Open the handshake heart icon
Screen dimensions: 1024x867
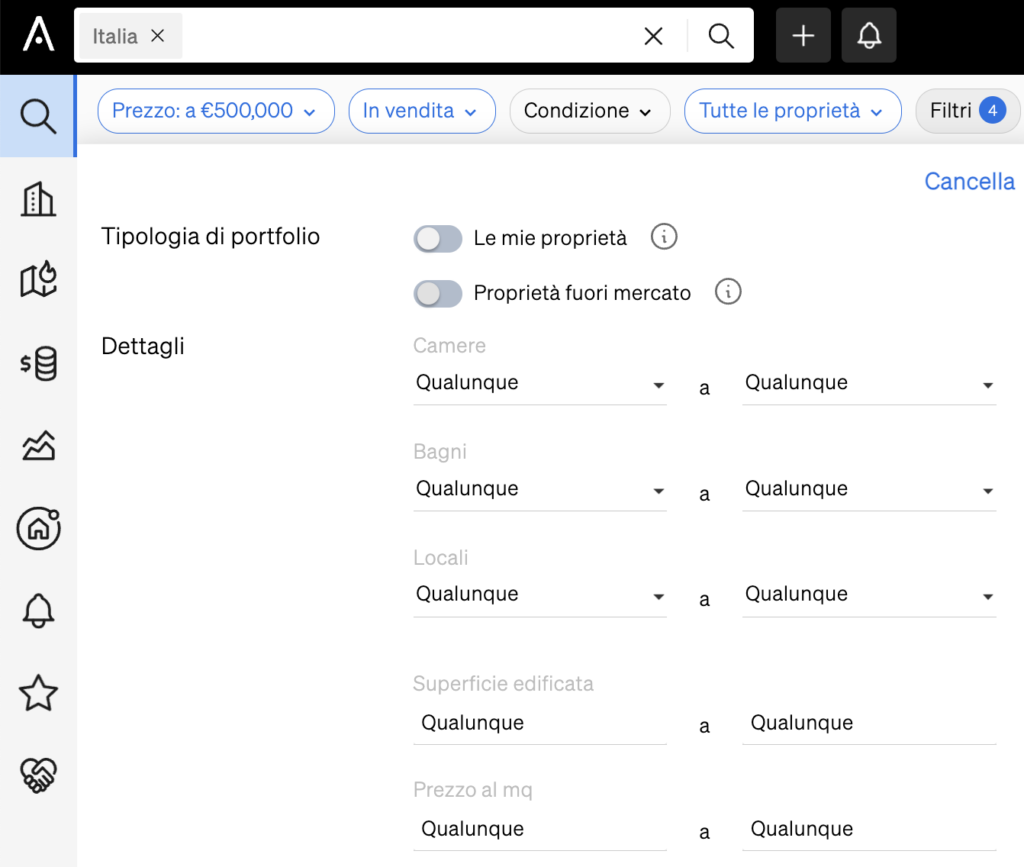(39, 775)
